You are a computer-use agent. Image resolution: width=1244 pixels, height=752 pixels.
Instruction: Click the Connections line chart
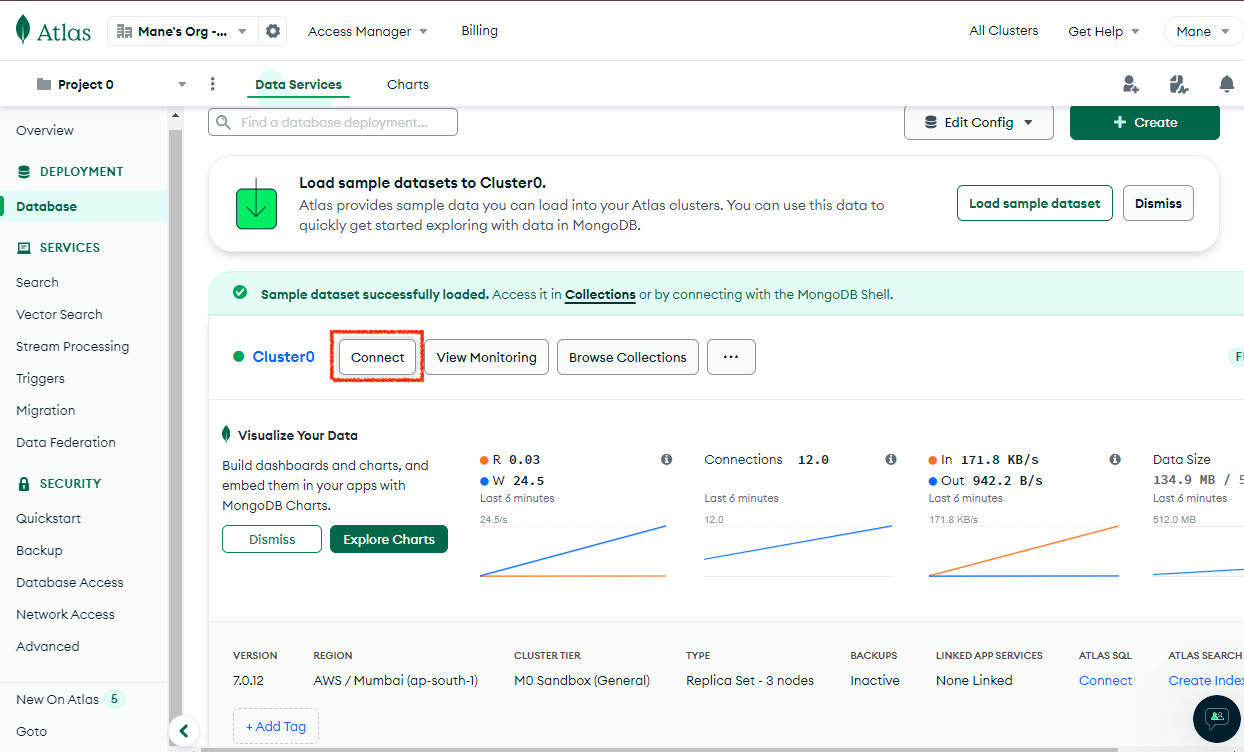797,550
